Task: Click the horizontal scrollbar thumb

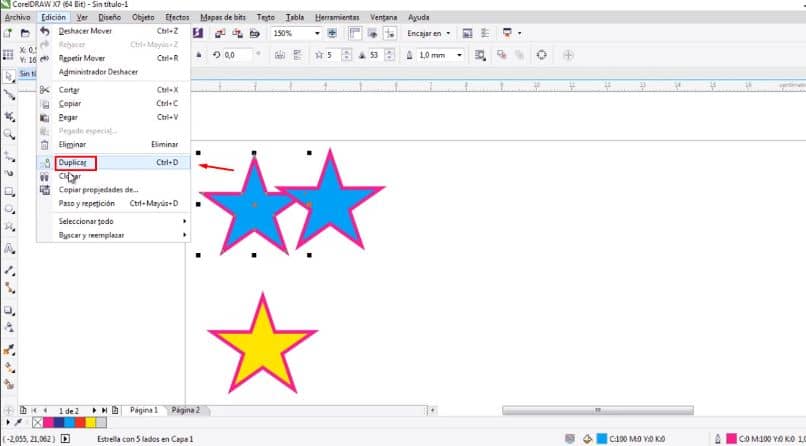Action: coord(598,410)
